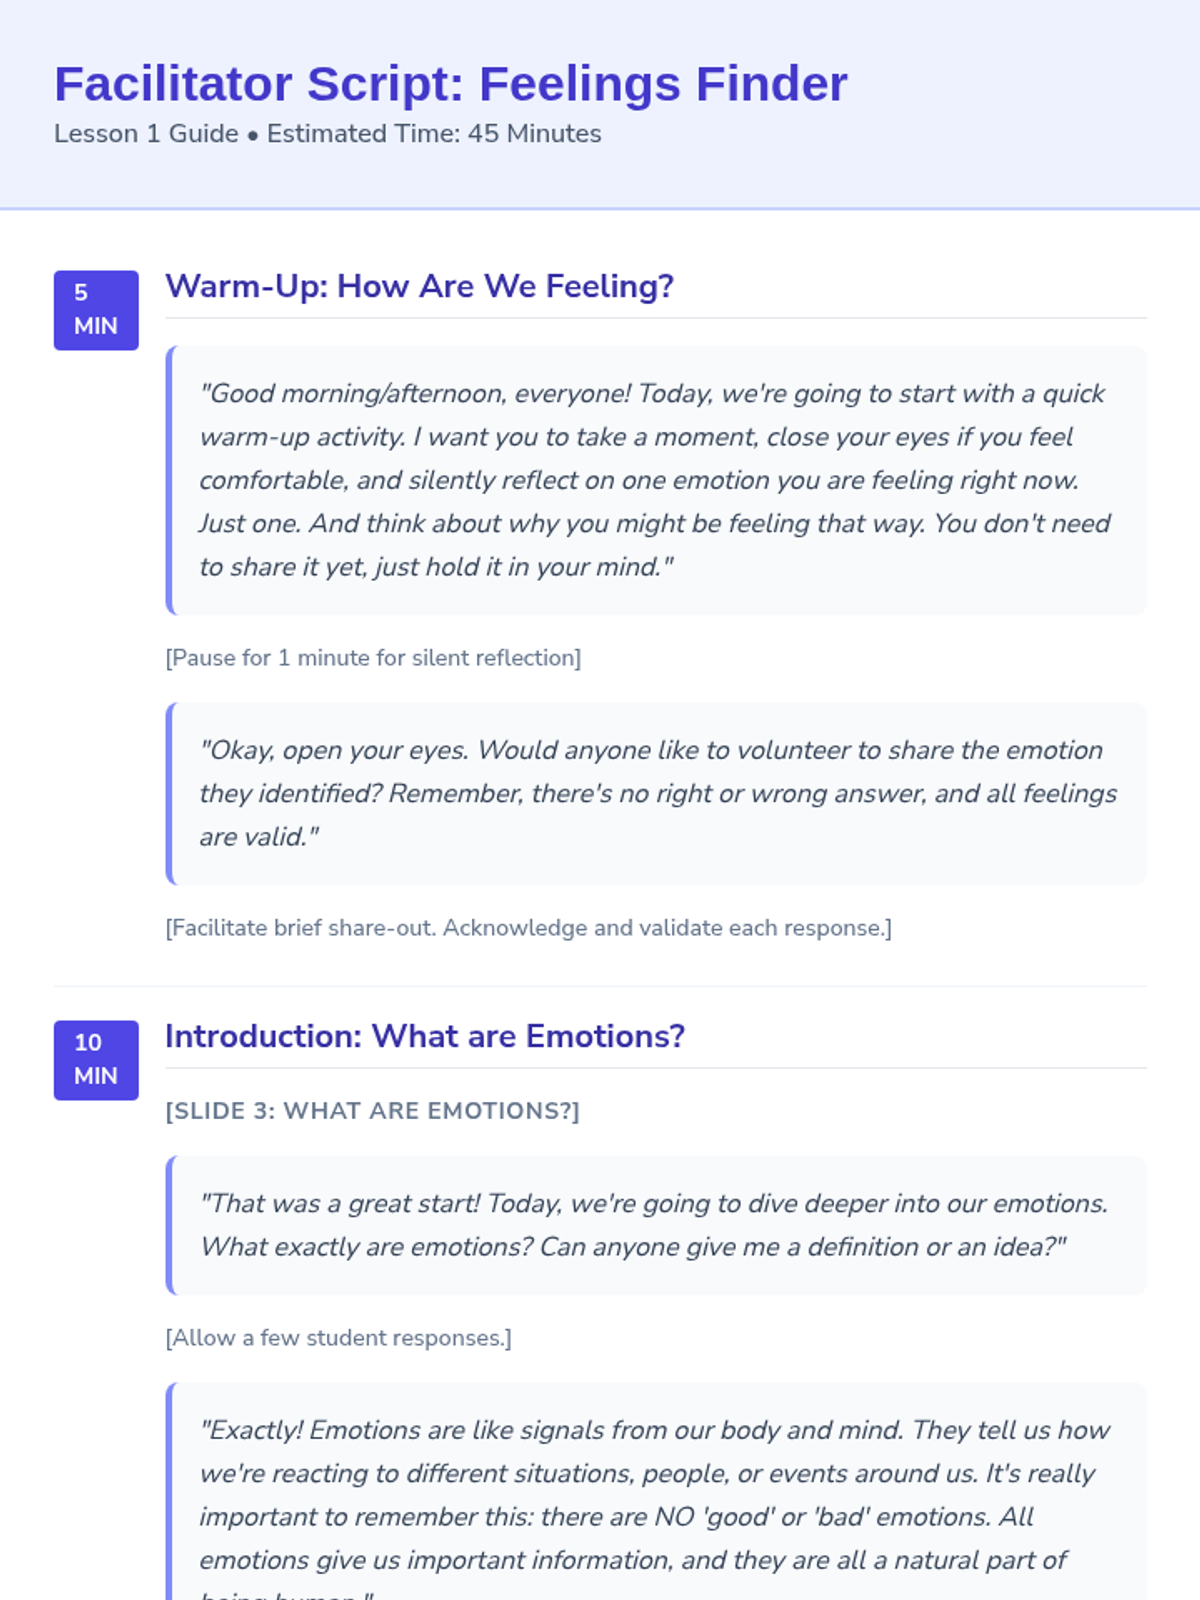1200x1600 pixels.
Task: Click the 'are valid.' line in second quote
Action: click(258, 837)
